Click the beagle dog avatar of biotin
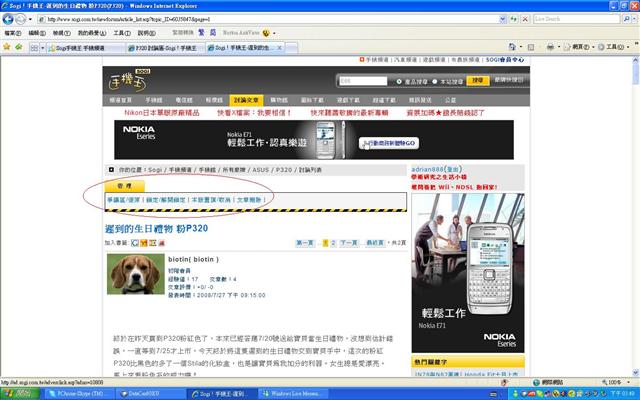 [x=134, y=271]
